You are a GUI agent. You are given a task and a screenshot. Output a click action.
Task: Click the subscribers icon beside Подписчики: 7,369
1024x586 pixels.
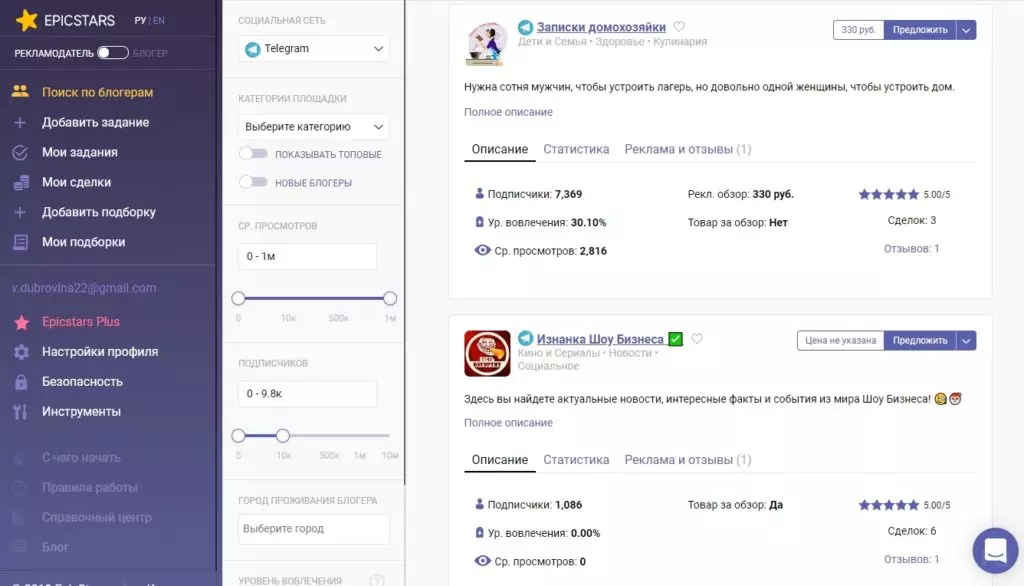tap(479, 193)
